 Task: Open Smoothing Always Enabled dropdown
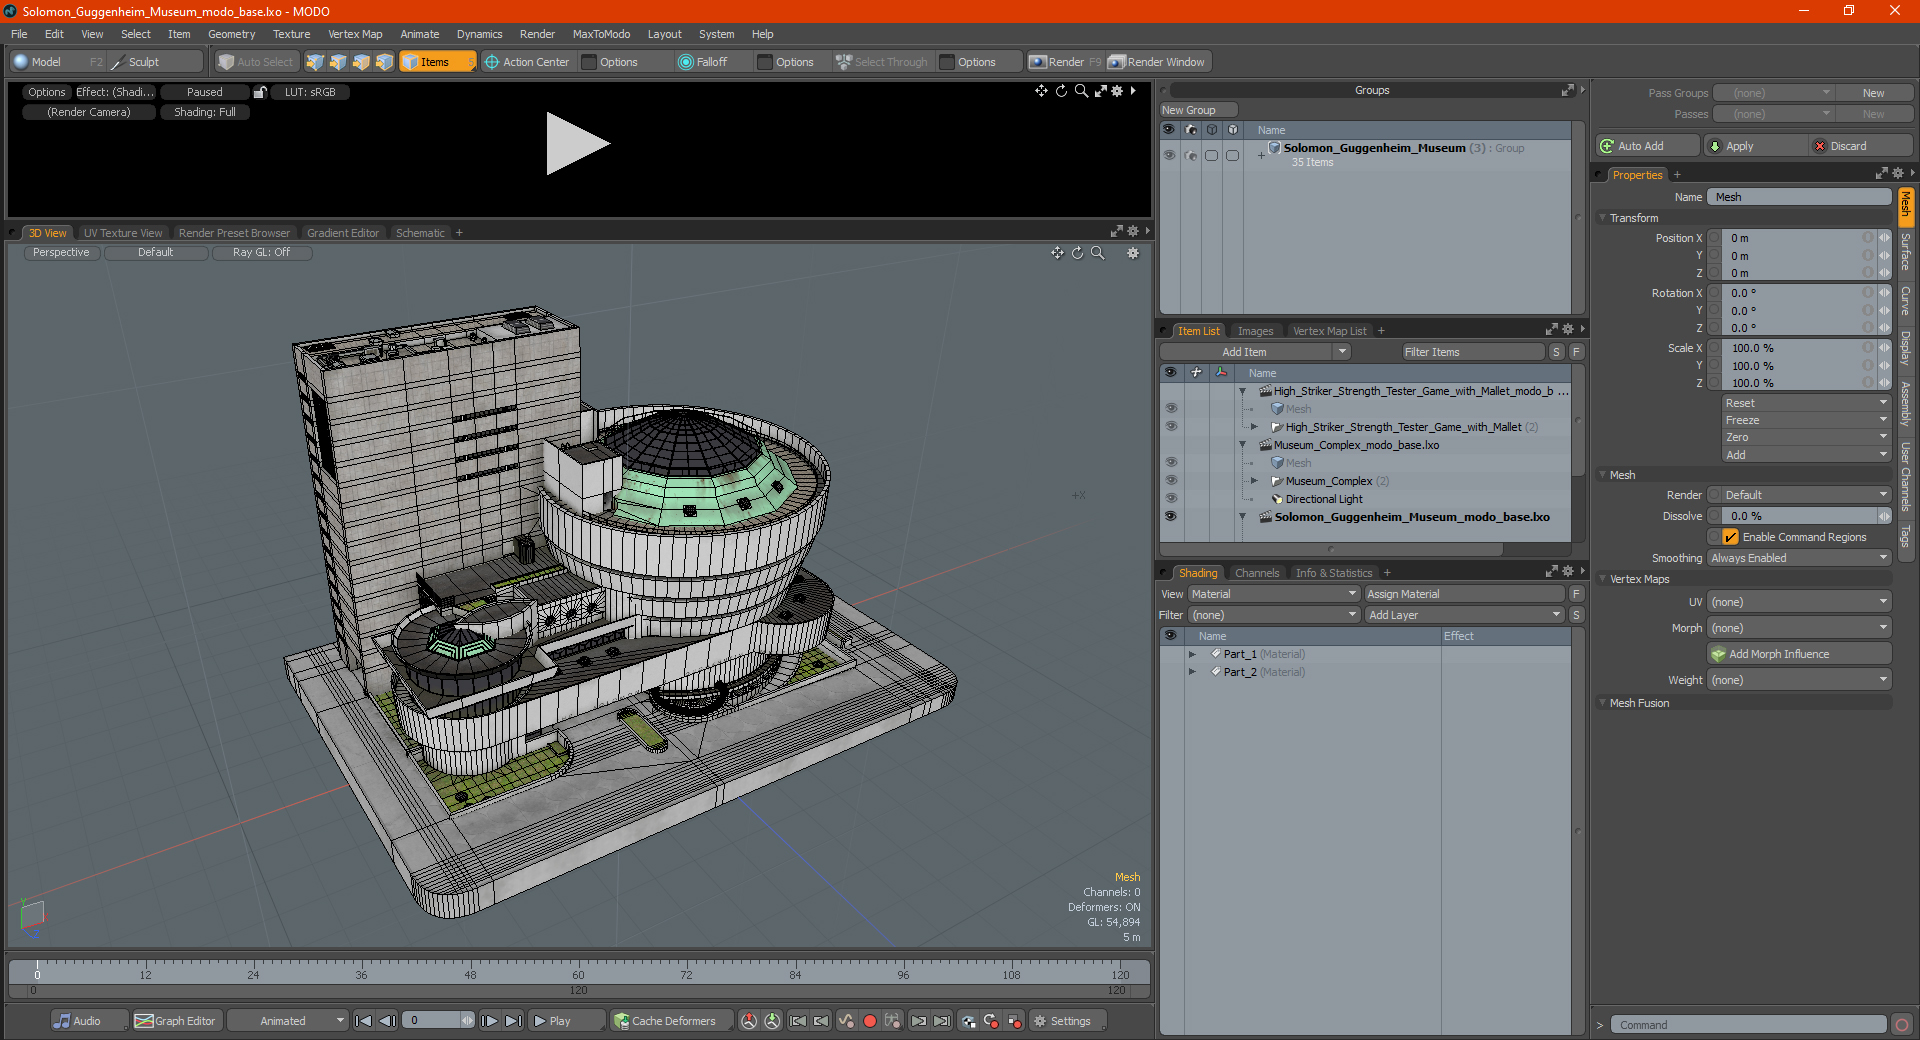coord(1799,558)
